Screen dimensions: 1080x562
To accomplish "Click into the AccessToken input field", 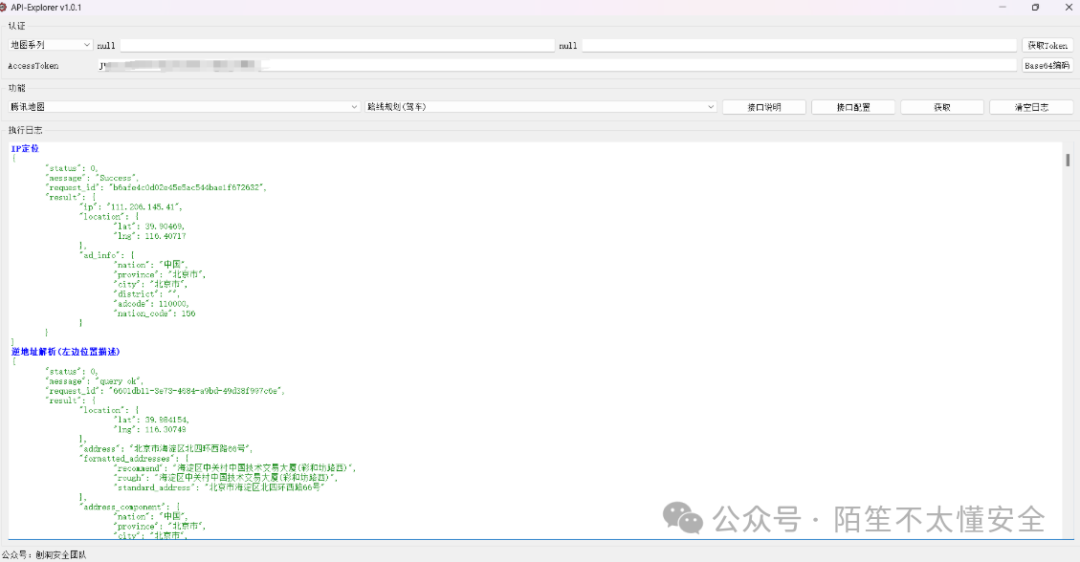I will 557,65.
